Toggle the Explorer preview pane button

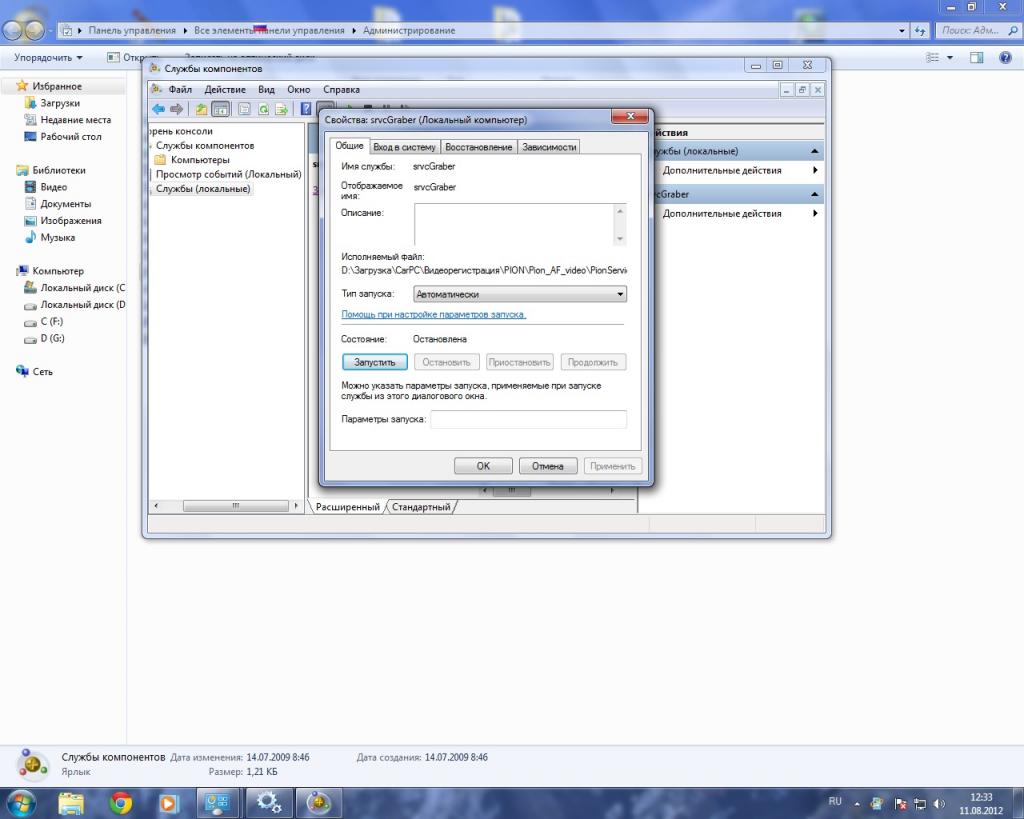(977, 58)
